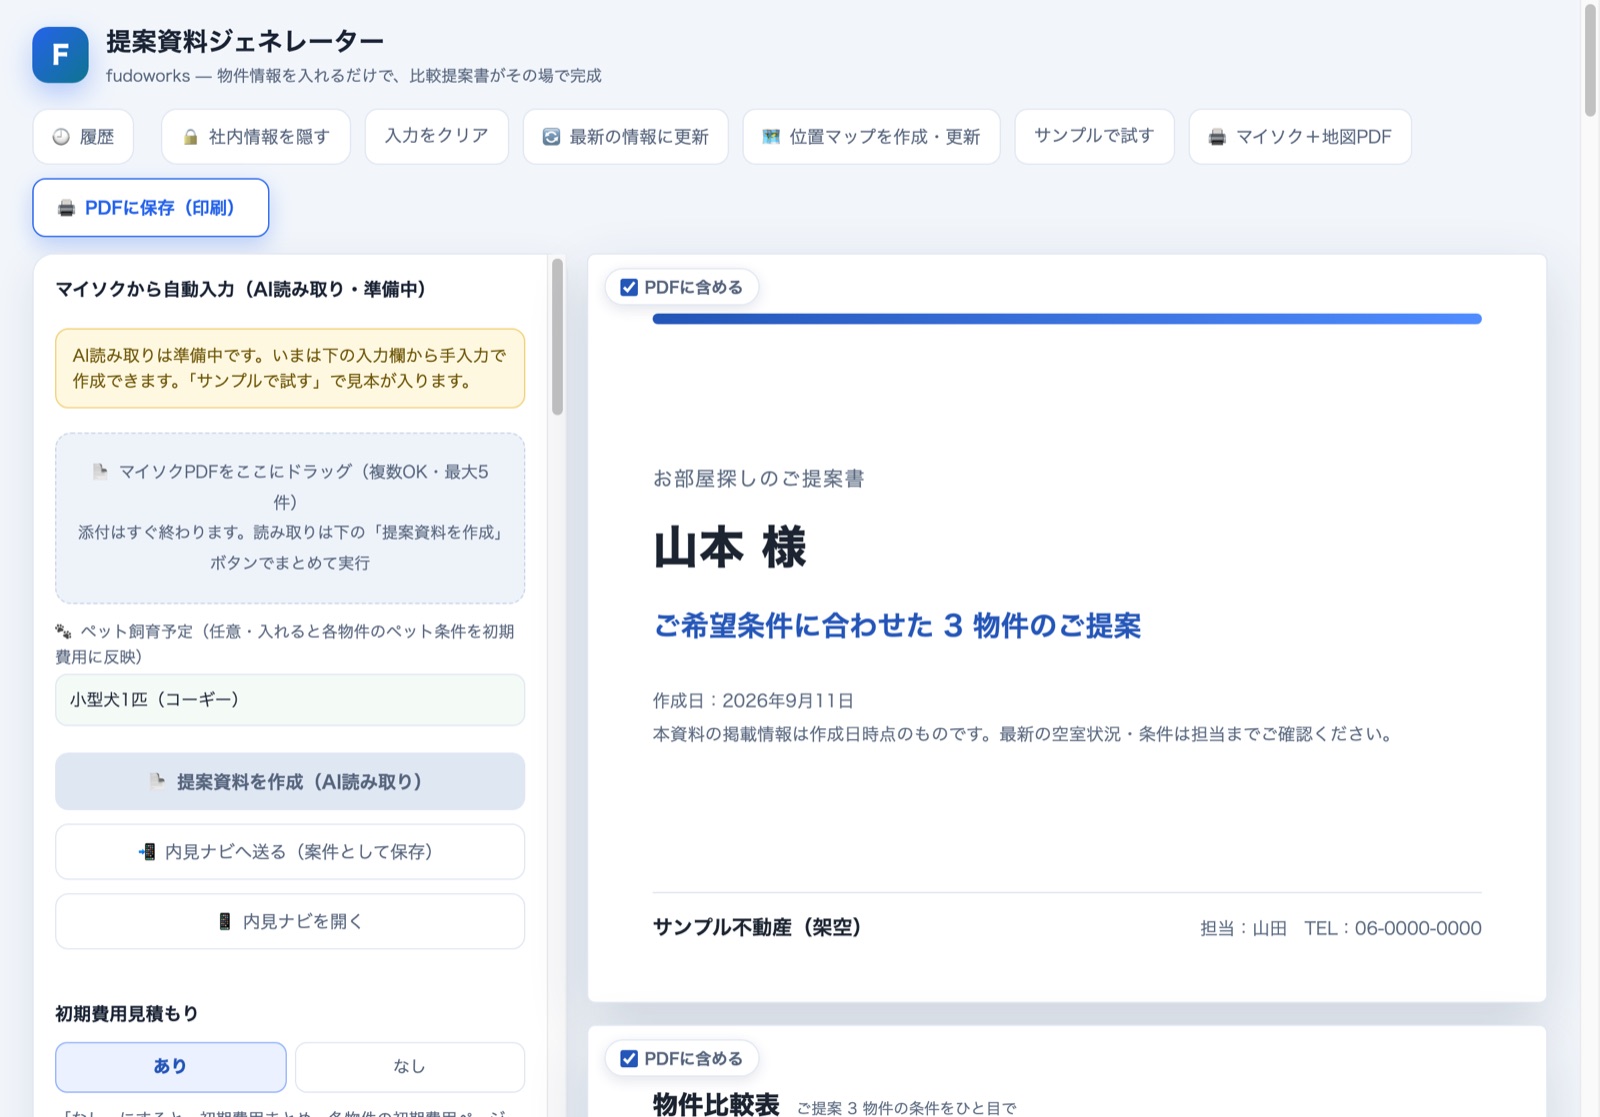Screen dimensions: 1600x1117
Task: Open the 履歴 history button
Action: coord(83,136)
